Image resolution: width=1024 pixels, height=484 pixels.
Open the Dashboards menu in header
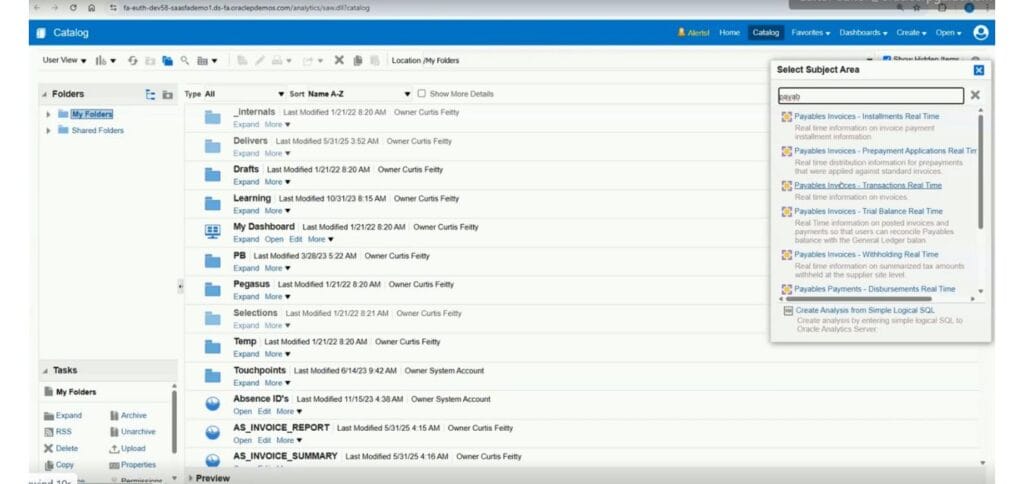point(863,33)
